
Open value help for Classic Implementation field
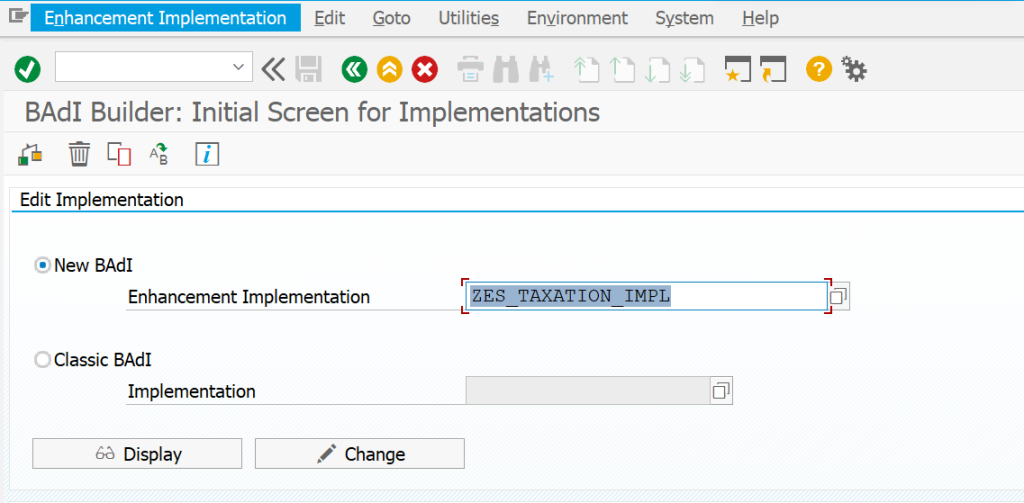pos(720,391)
